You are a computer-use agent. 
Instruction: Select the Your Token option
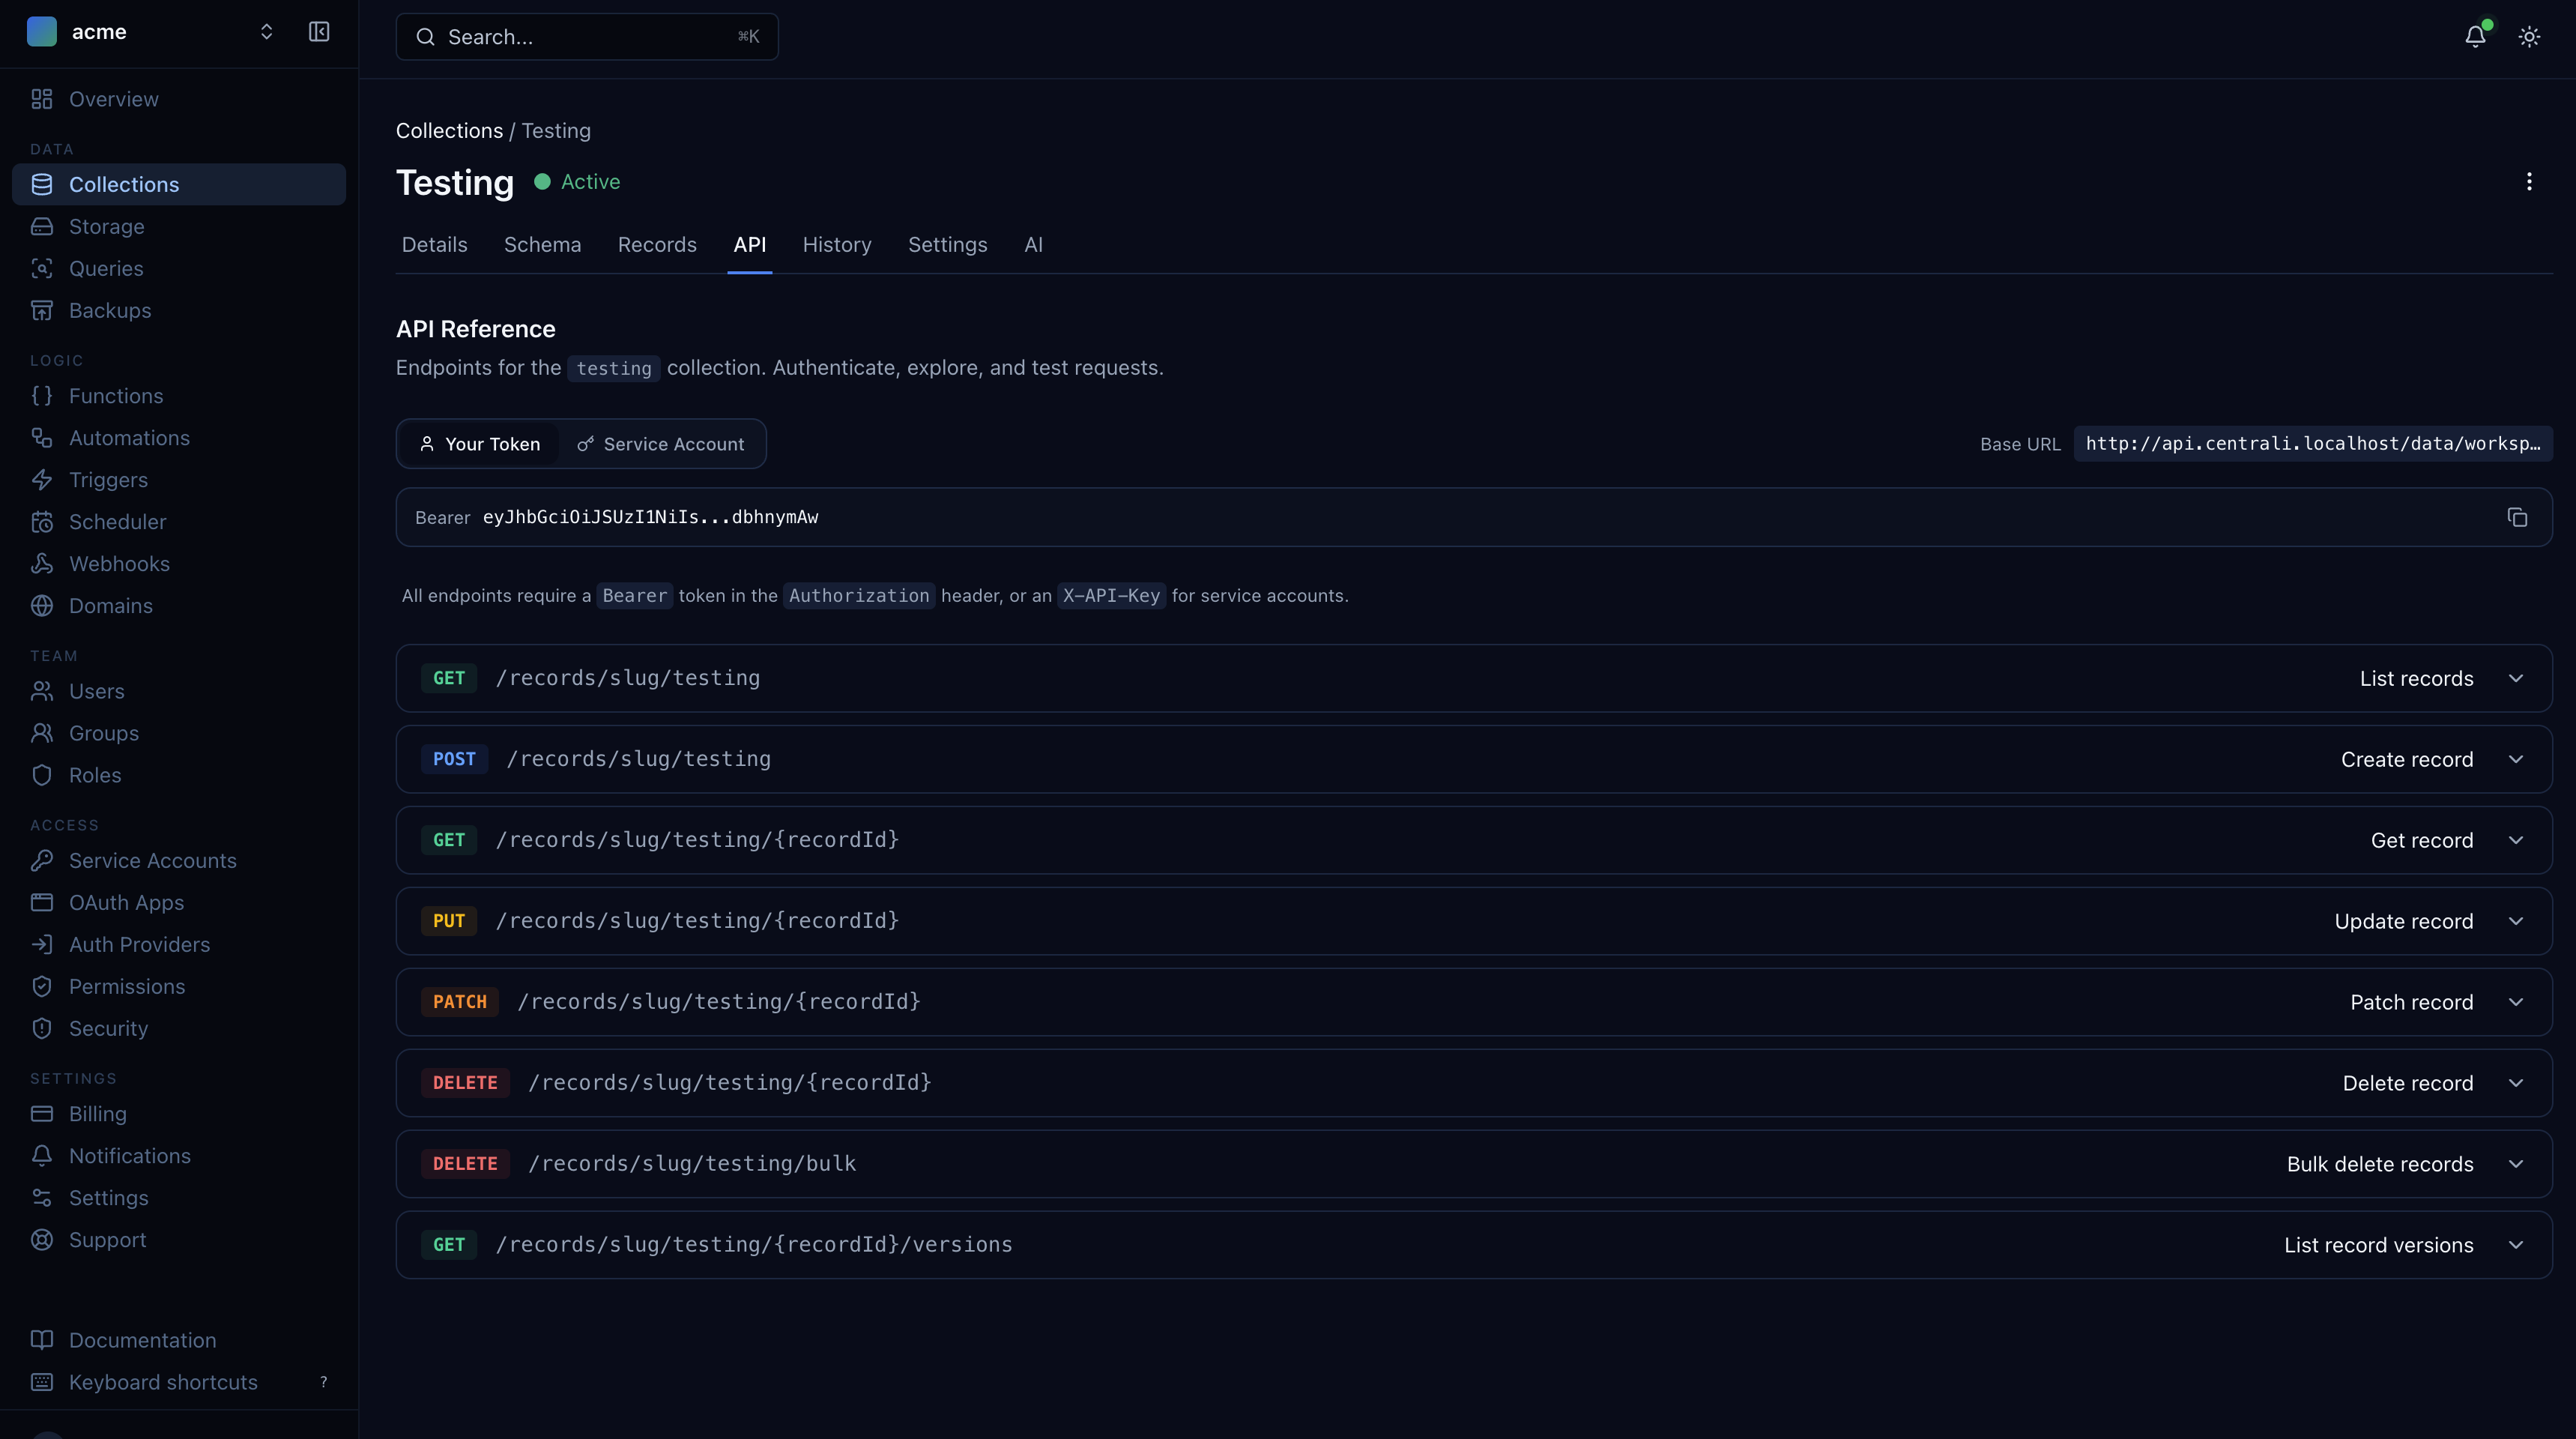479,444
